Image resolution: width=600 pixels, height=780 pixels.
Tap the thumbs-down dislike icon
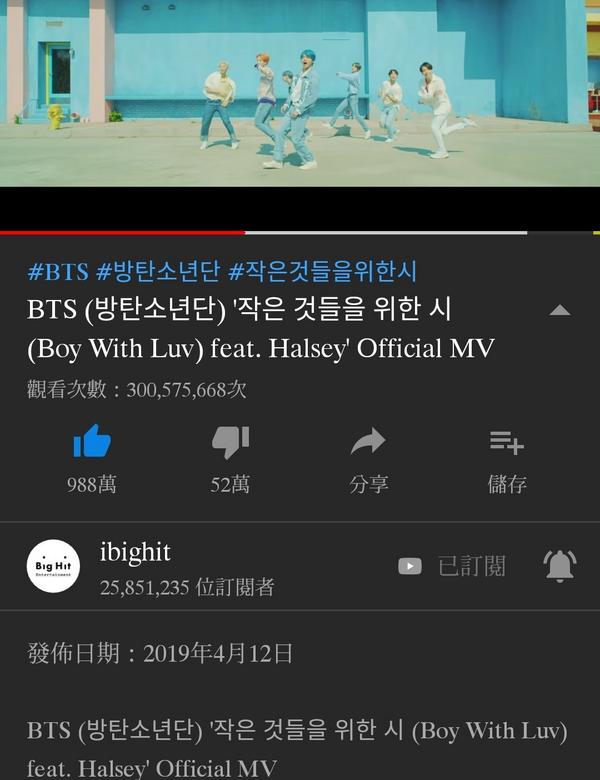[x=230, y=442]
